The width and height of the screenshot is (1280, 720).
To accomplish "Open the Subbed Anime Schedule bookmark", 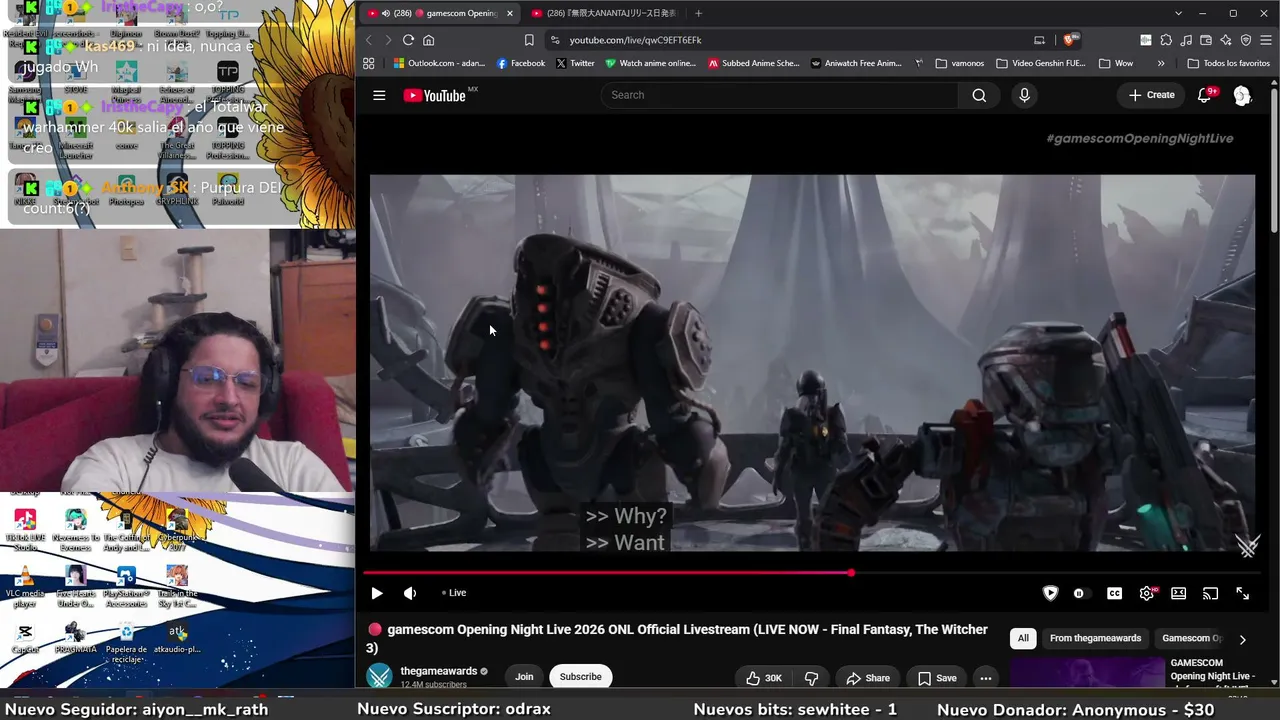I will [754, 63].
